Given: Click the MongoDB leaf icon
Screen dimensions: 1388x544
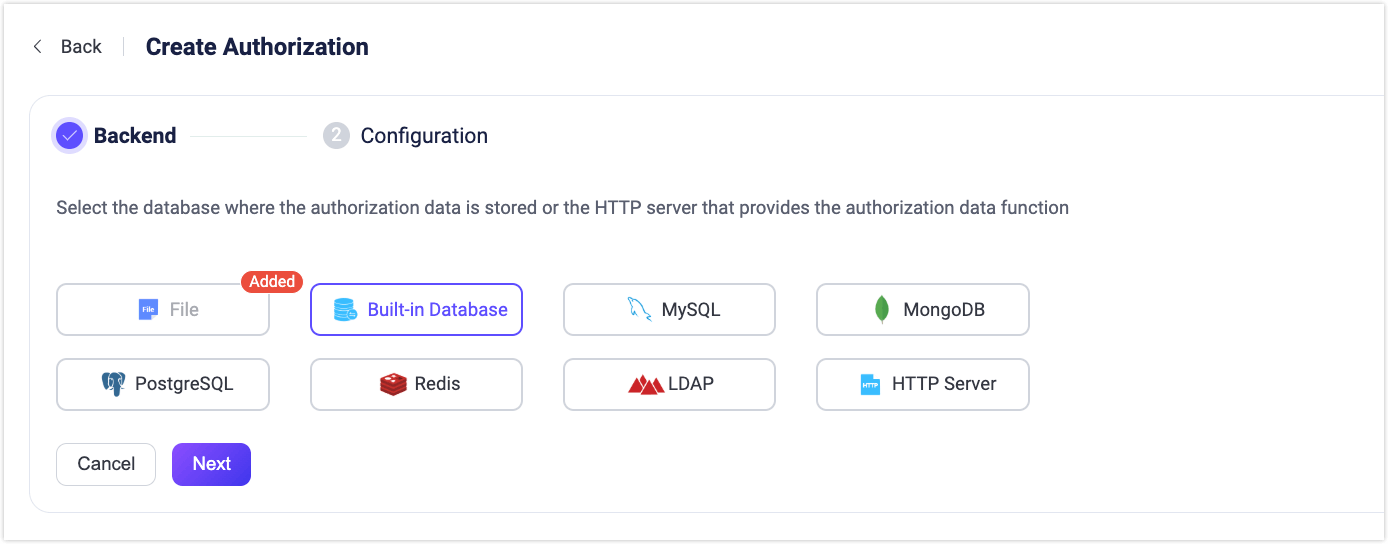Looking at the screenshot, I should click(x=882, y=310).
